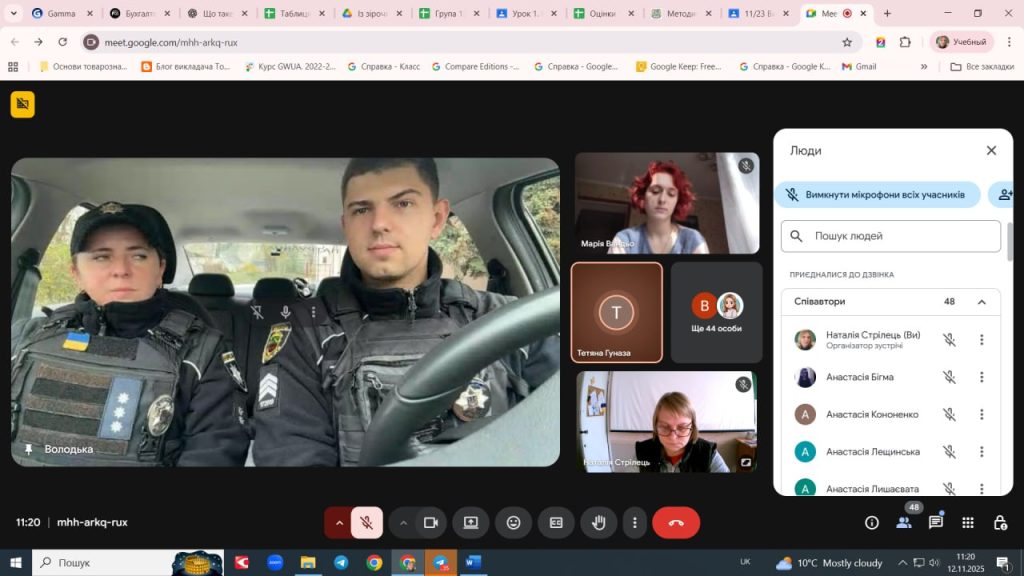
Task: Collapse the Співавтори participant list
Action: (982, 301)
